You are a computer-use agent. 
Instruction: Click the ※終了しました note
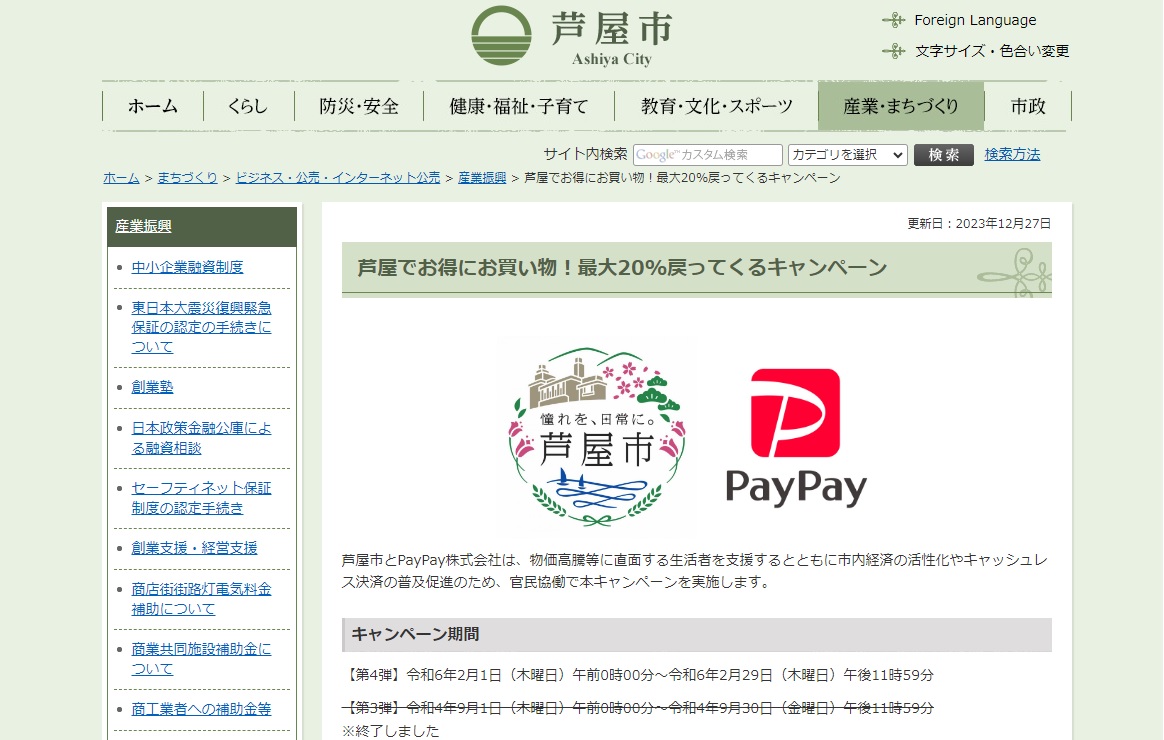click(390, 731)
